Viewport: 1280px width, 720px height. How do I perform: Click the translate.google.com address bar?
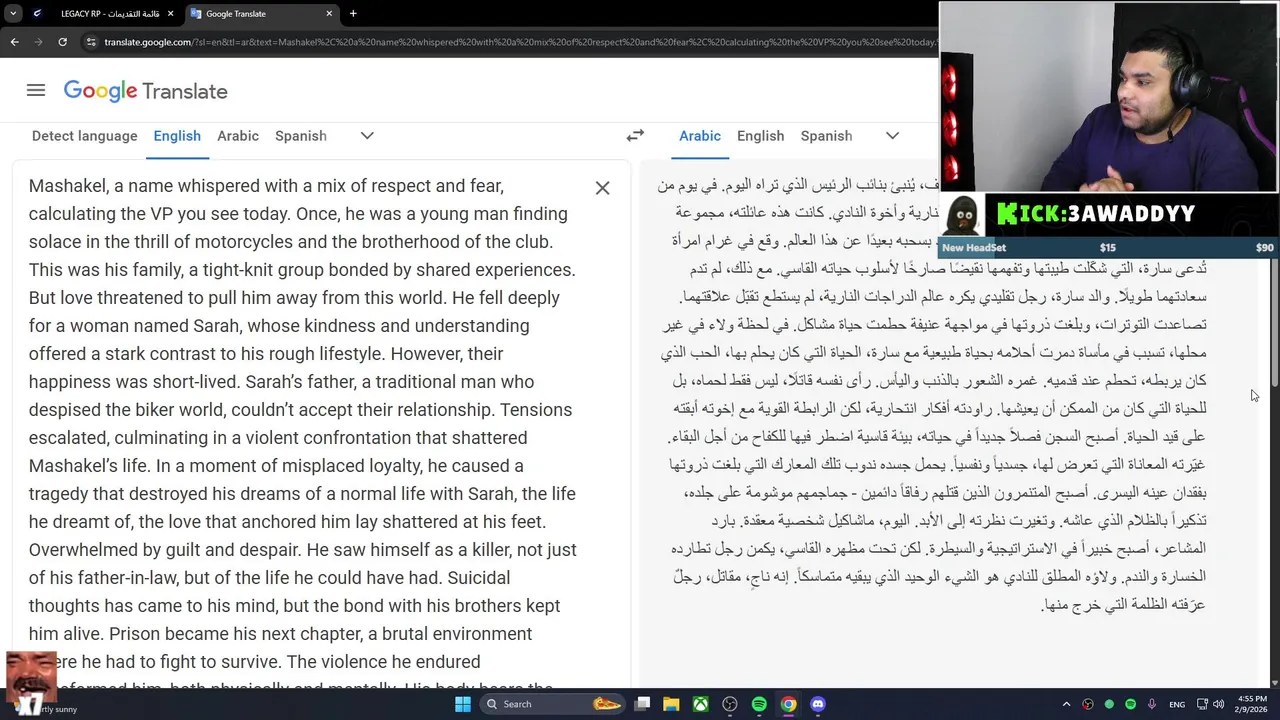(520, 42)
